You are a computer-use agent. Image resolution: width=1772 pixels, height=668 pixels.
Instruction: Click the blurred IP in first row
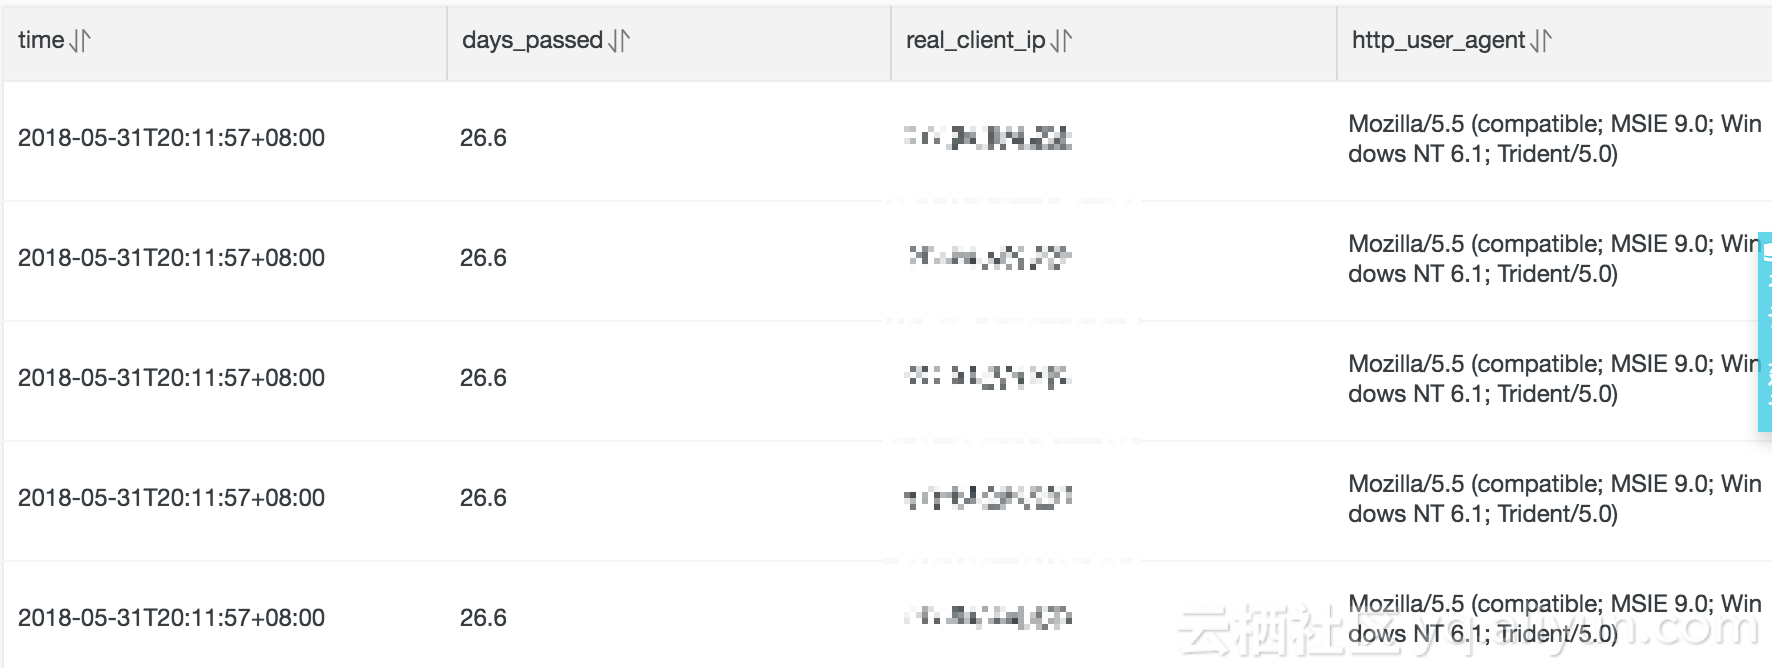point(988,138)
